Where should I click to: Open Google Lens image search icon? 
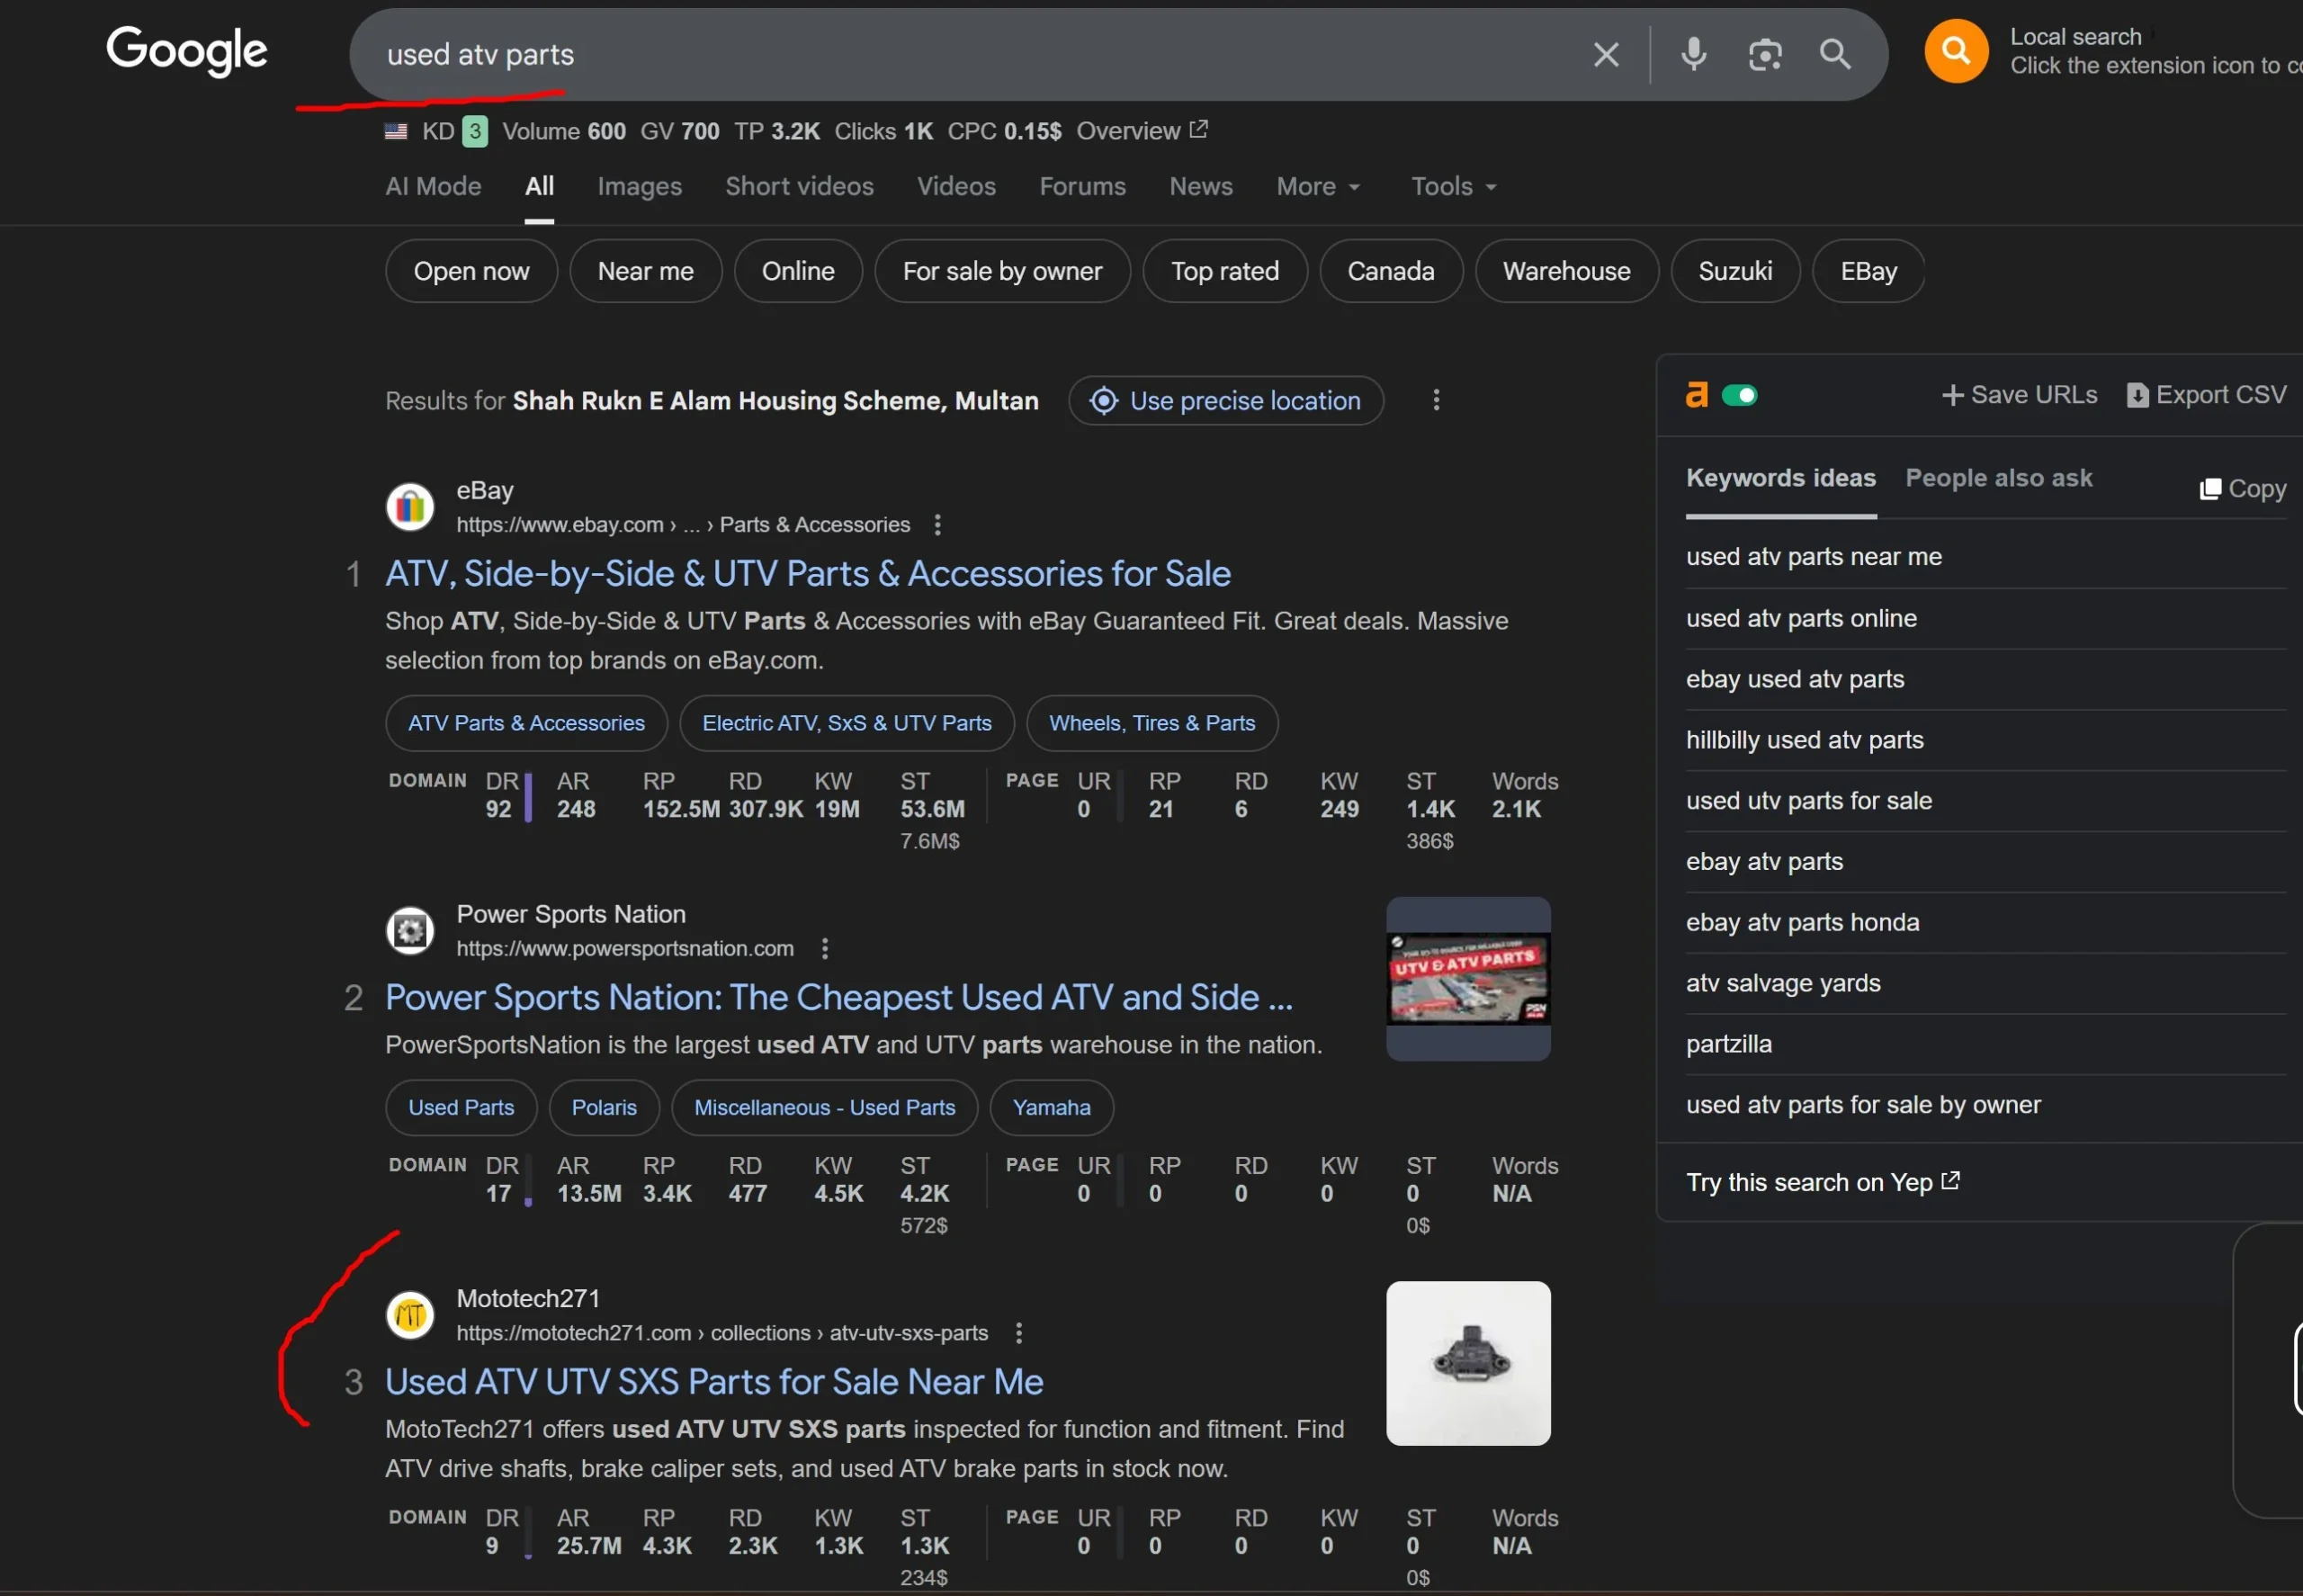pos(1764,54)
